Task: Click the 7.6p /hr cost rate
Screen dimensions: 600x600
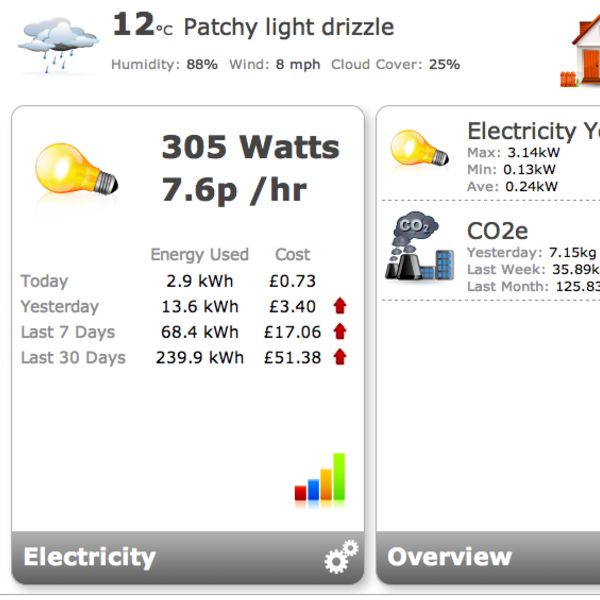Action: pyautogui.click(x=234, y=190)
